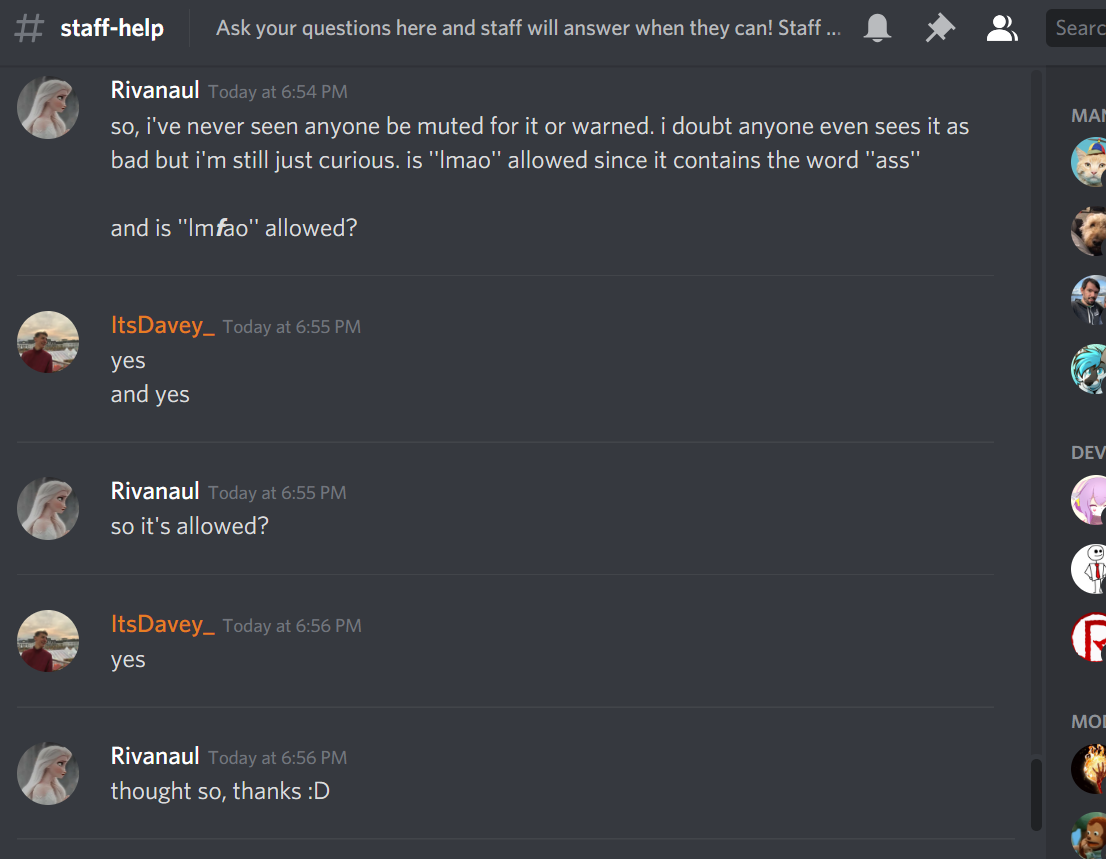The width and height of the screenshot is (1106, 859).
Task: Show pinned messages with pin icon
Action: (x=940, y=28)
